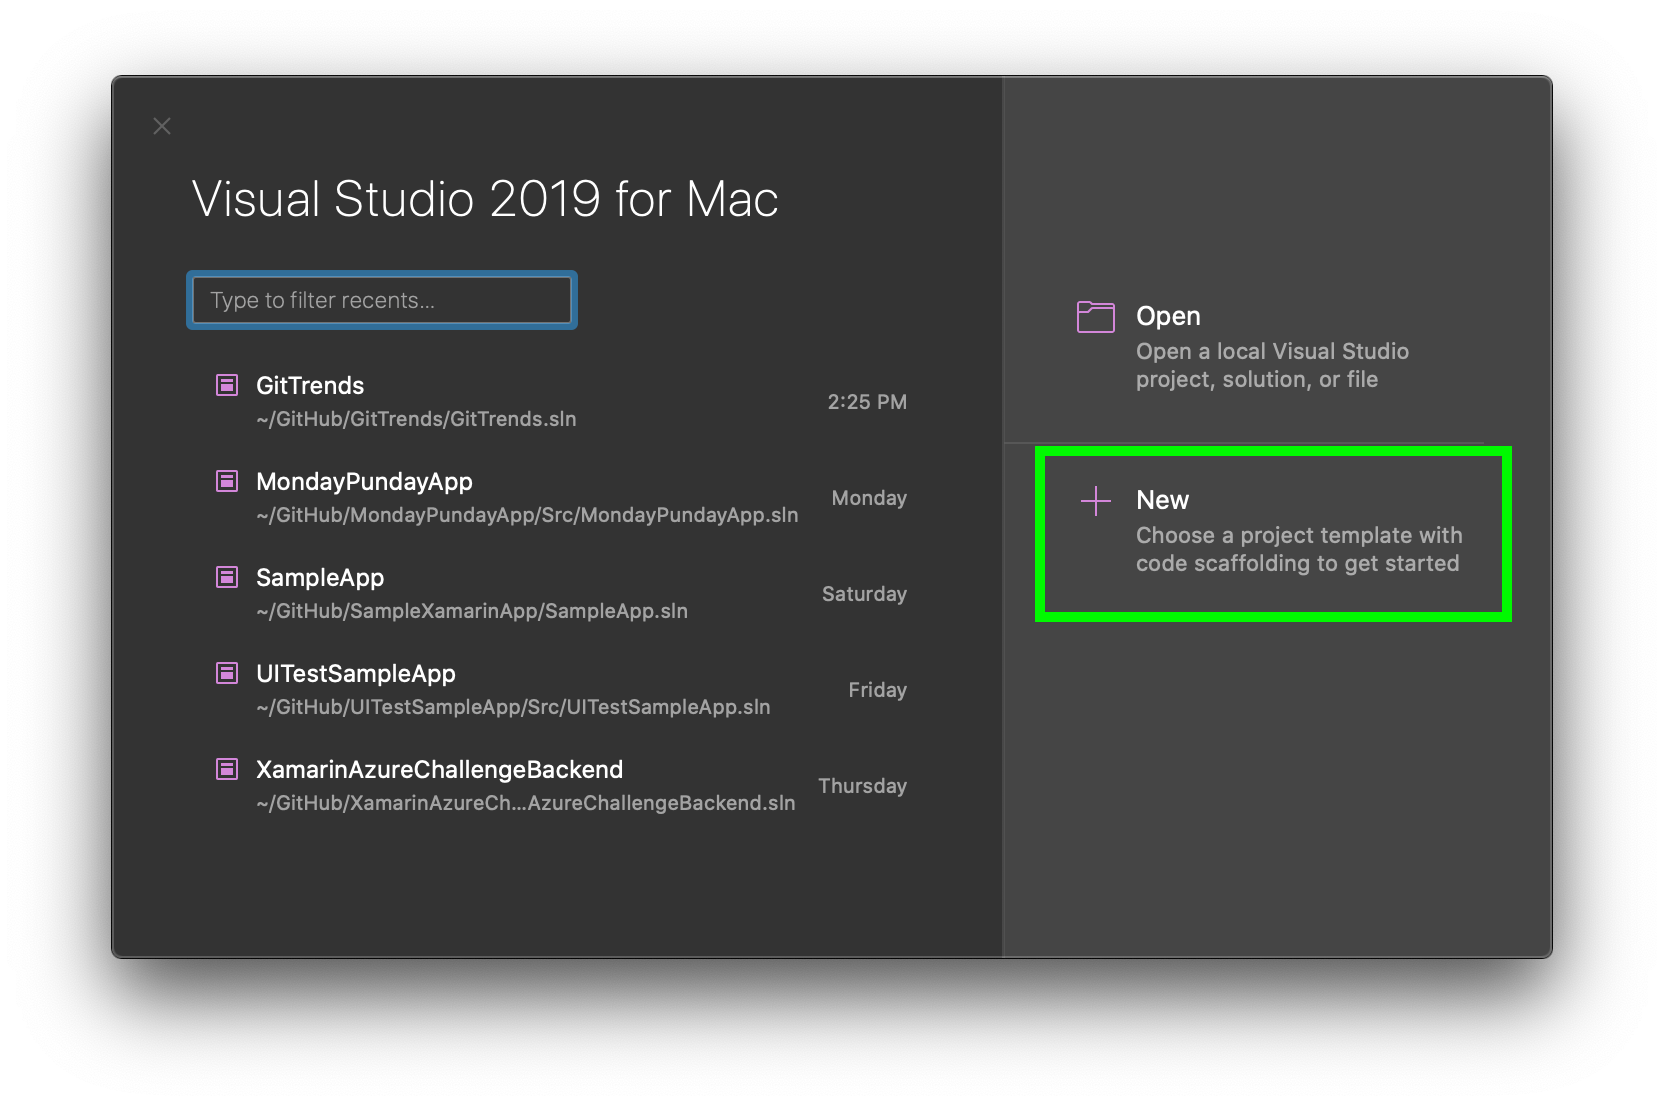Click the 2:25 PM timestamp
The height and width of the screenshot is (1106, 1664).
pos(867,402)
